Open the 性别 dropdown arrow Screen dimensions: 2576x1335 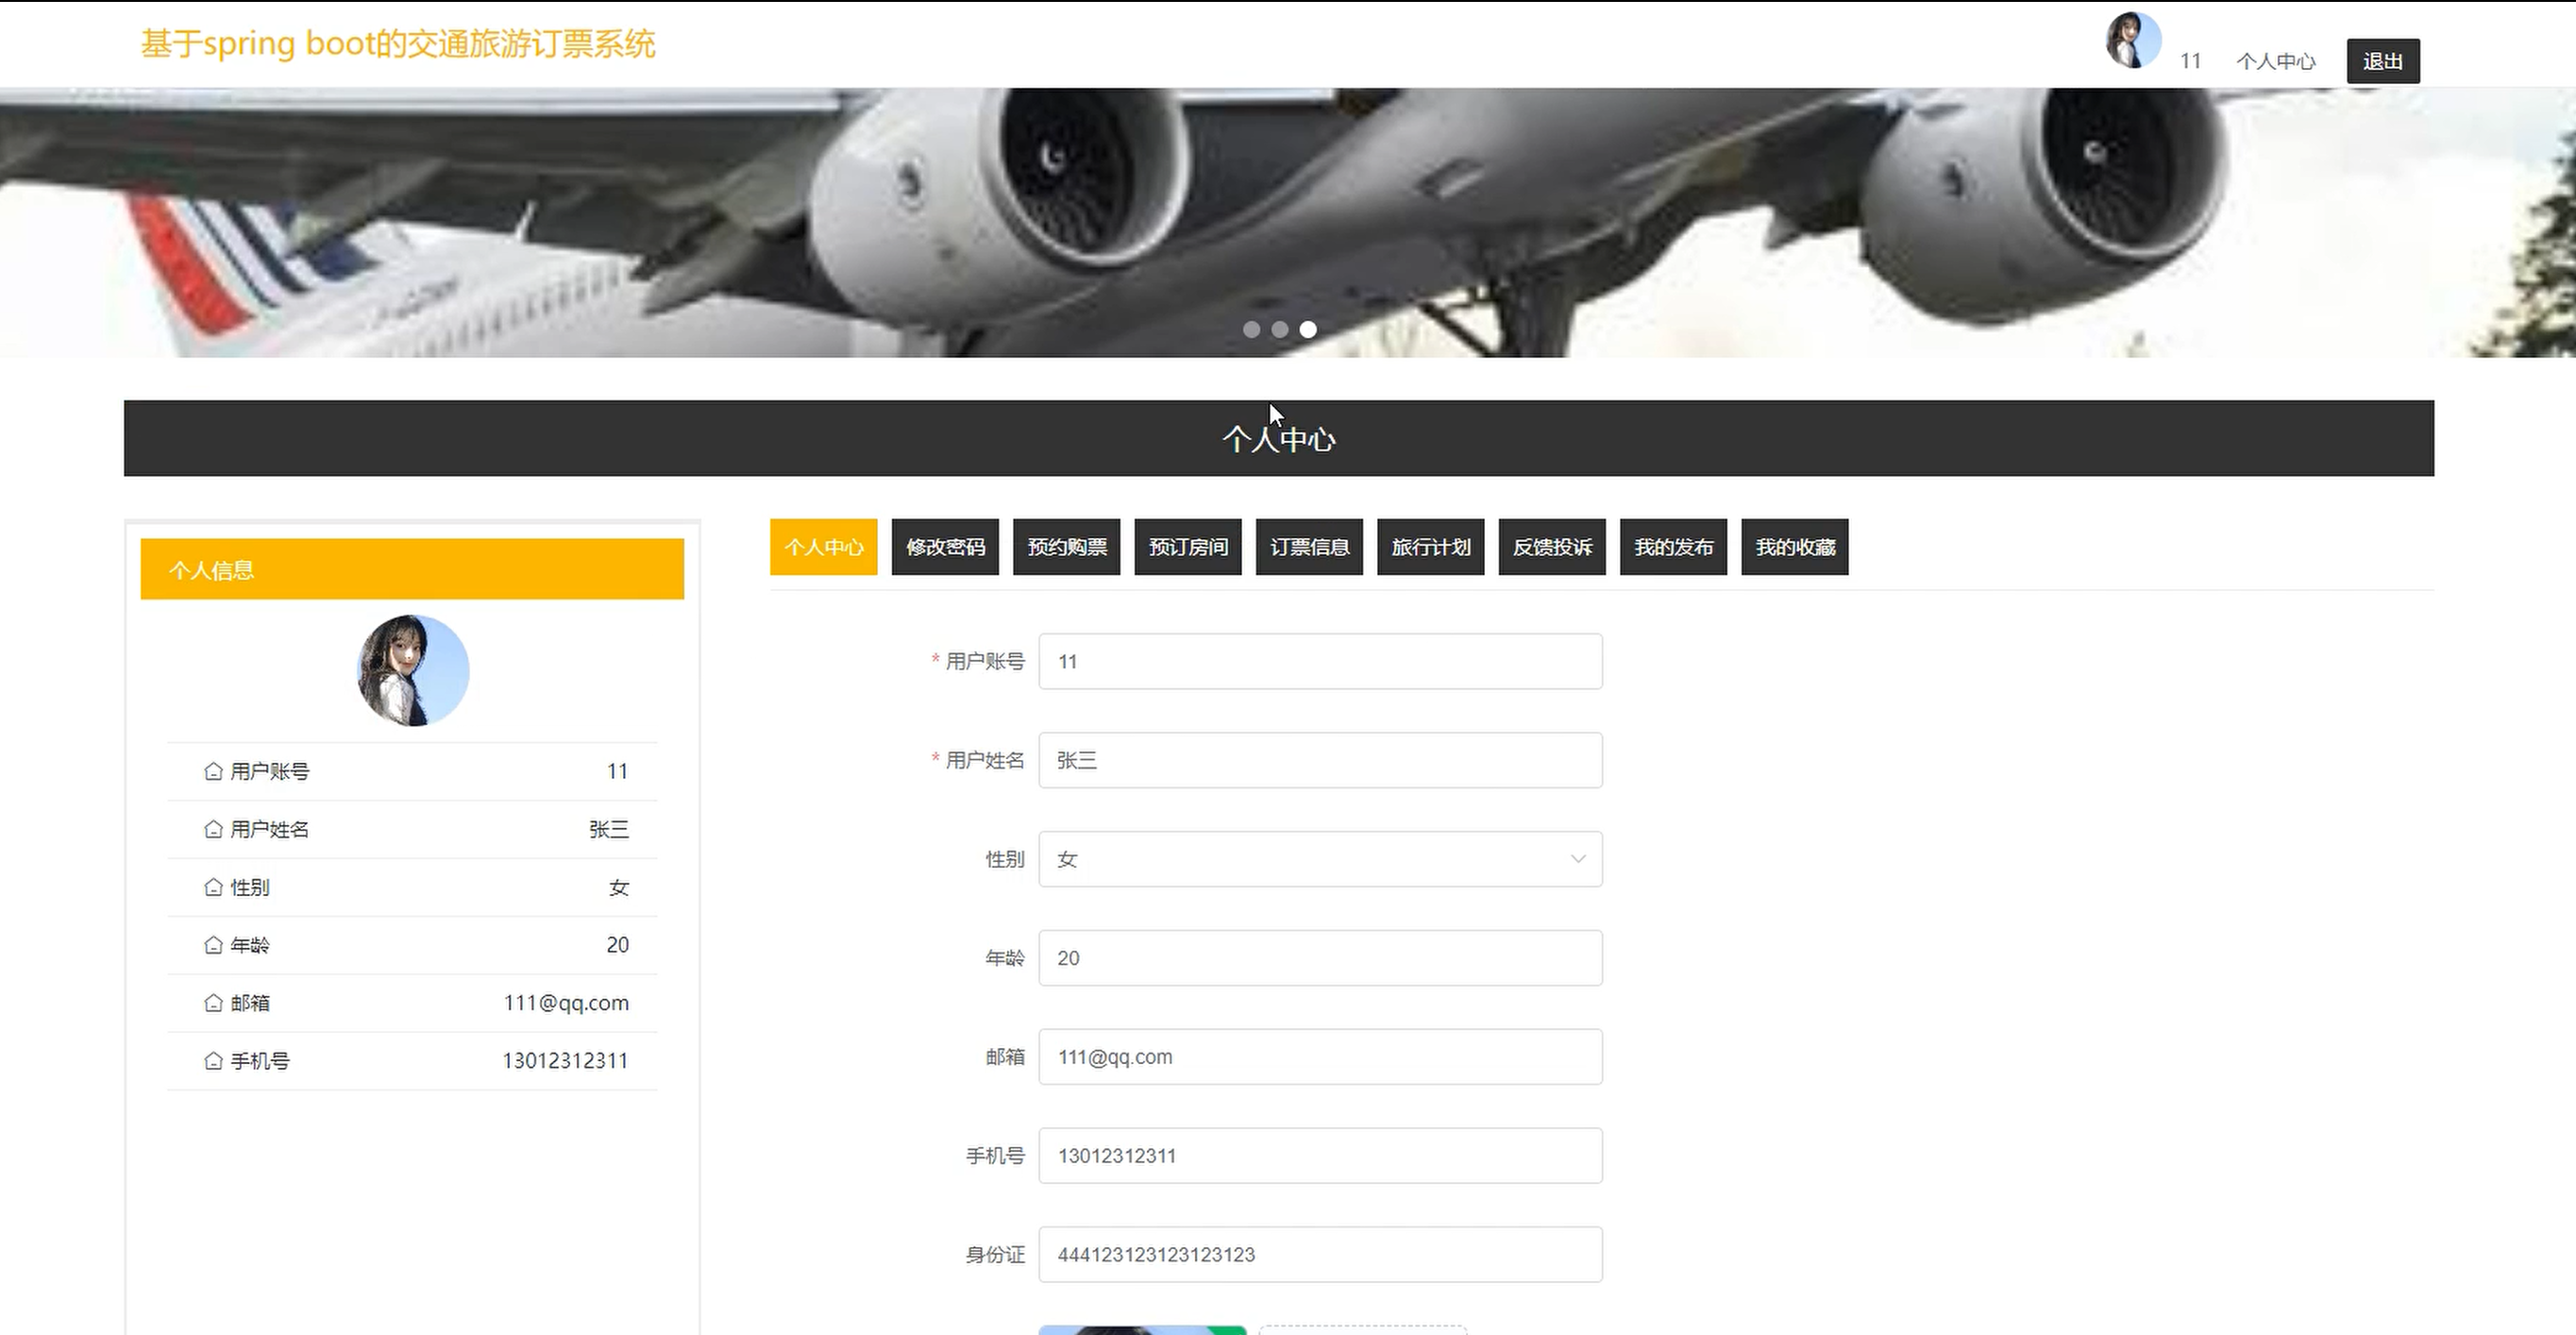click(1578, 859)
